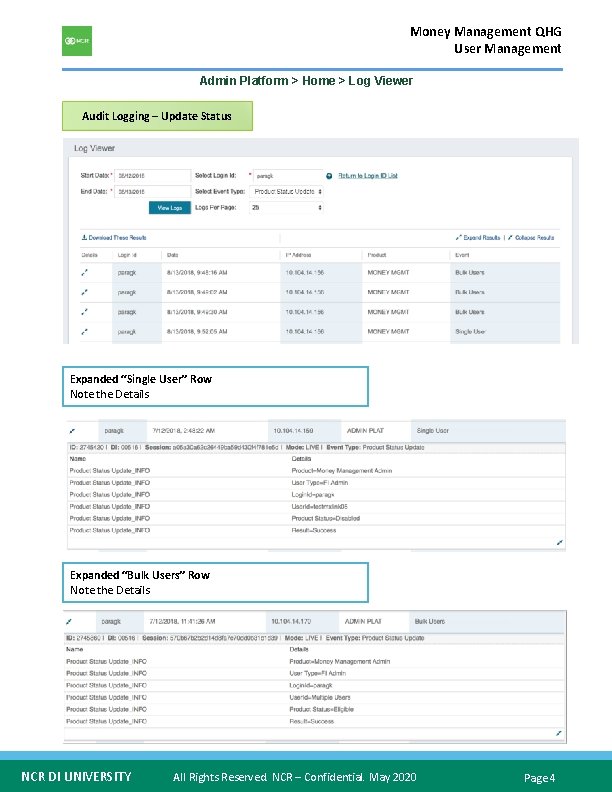
Task: Click the View Logs button
Action: [170, 208]
